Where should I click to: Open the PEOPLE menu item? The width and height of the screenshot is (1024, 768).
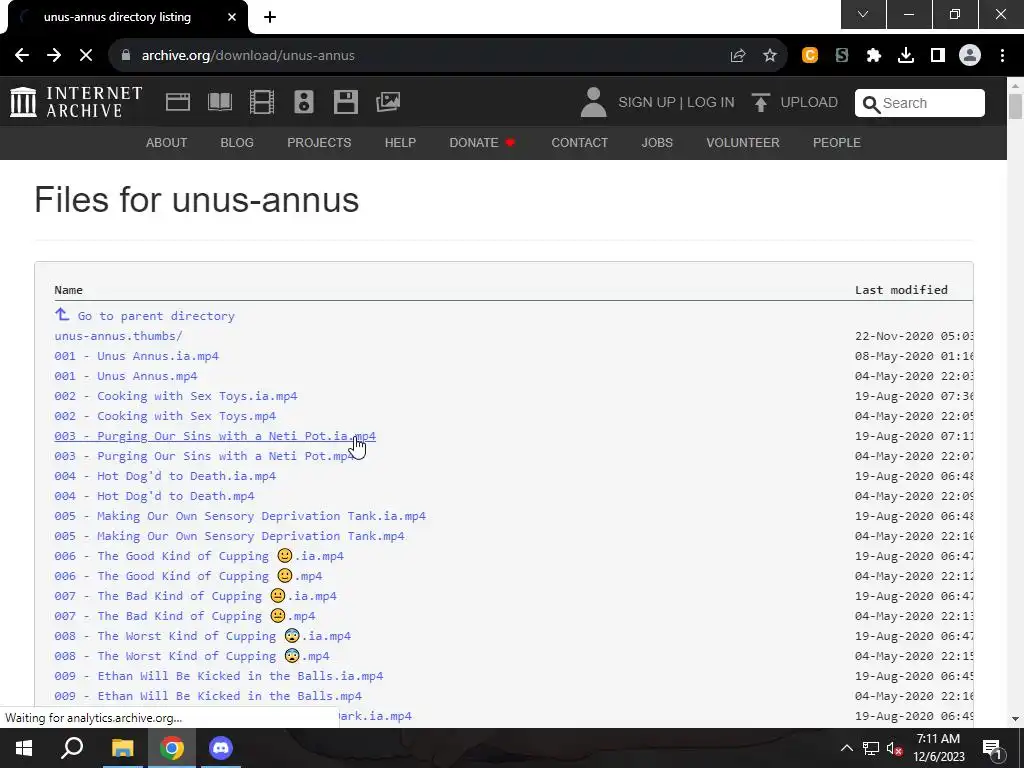837,142
